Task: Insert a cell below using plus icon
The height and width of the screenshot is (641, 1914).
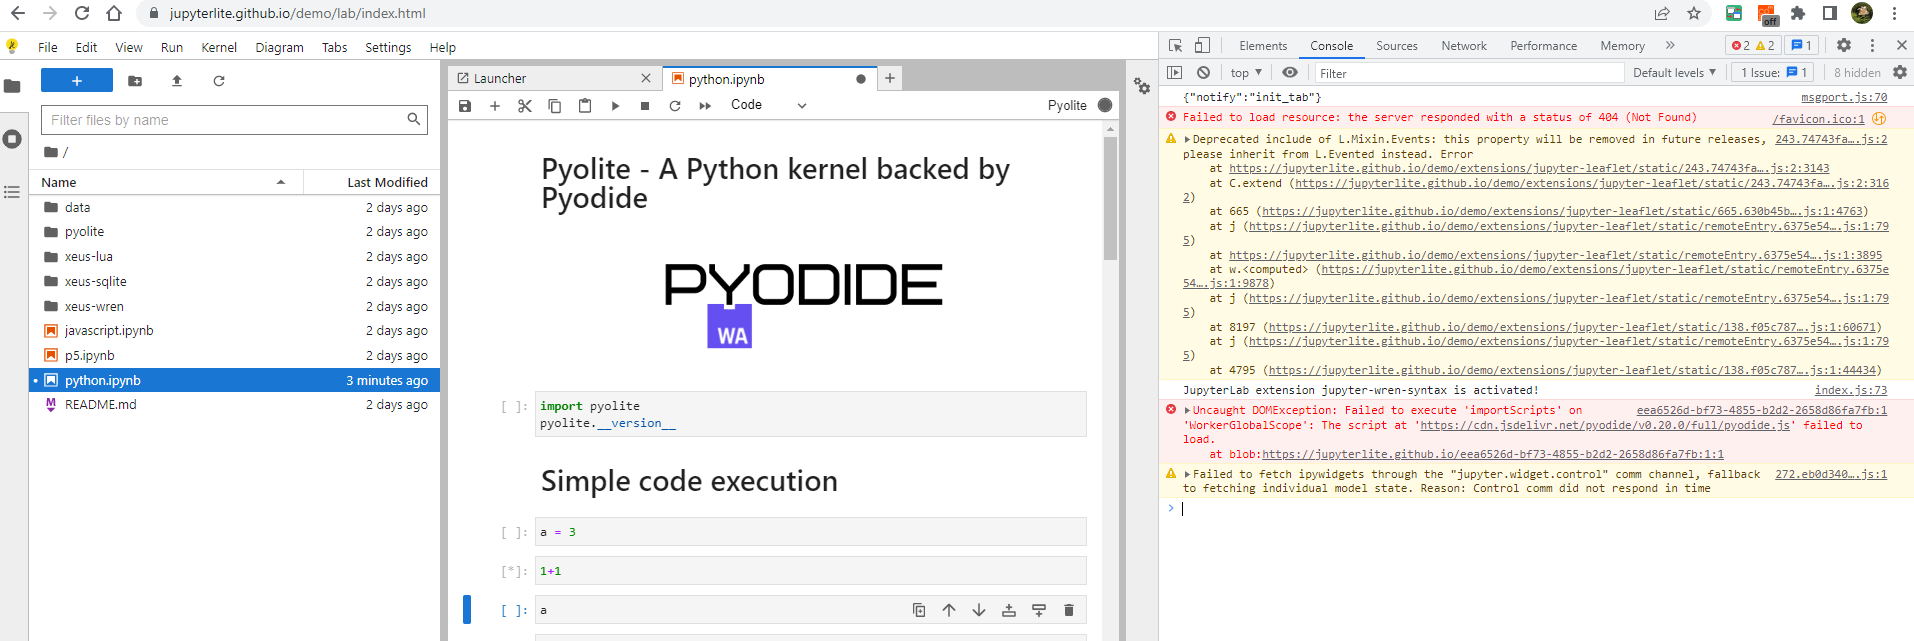Action: click(x=495, y=106)
